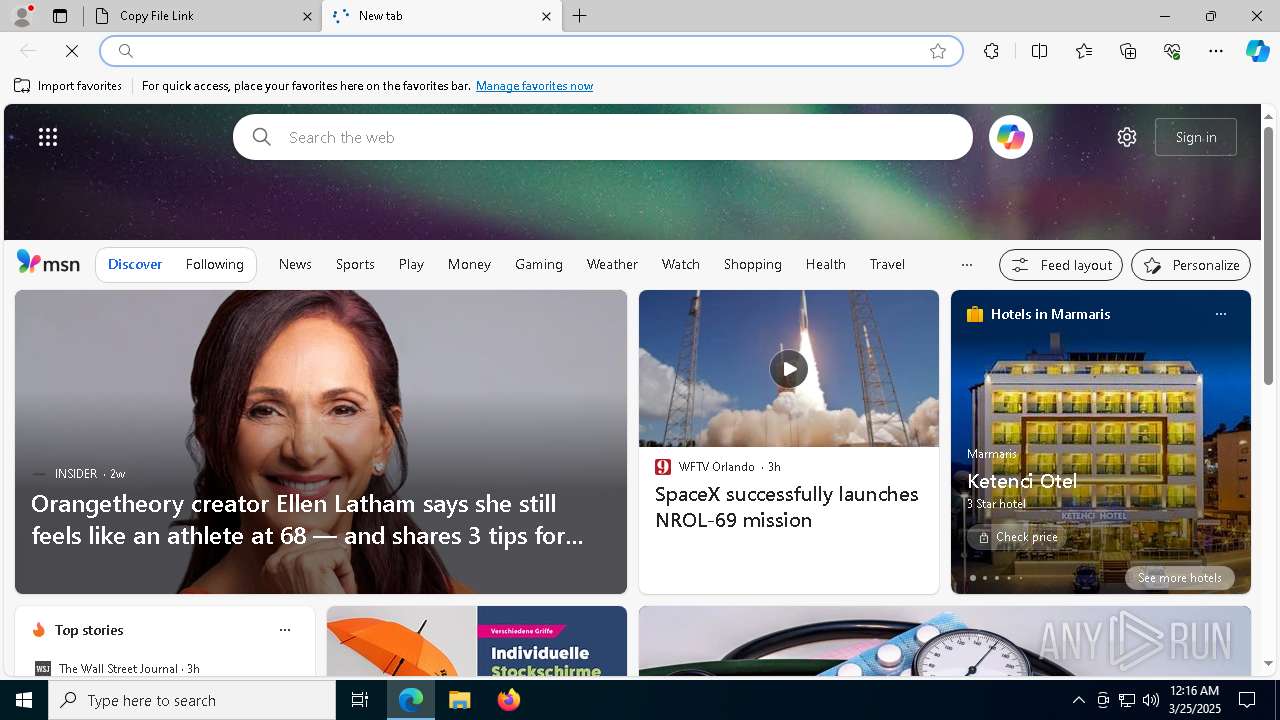Open the Shopping category
Image resolution: width=1280 pixels, height=720 pixels.
pos(753,264)
